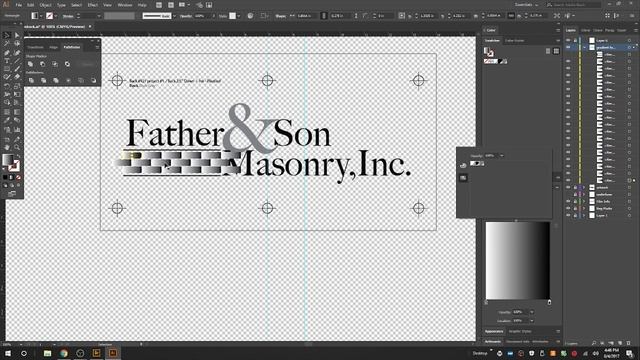Create new layer in Layers panel
This screenshot has width=640, height=360.
coord(620,343)
